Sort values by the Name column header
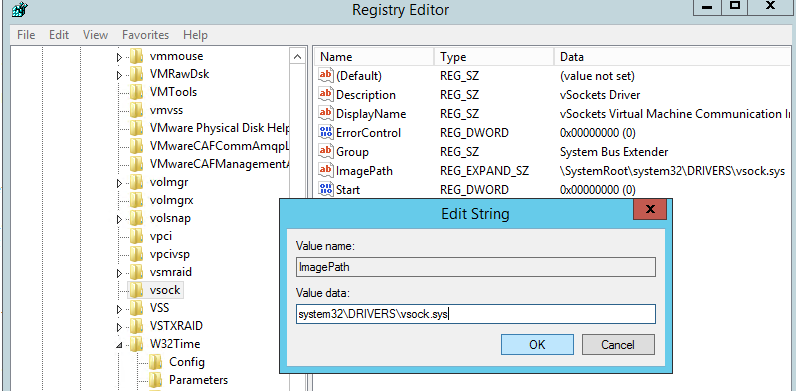The height and width of the screenshot is (391, 796). coord(374,57)
